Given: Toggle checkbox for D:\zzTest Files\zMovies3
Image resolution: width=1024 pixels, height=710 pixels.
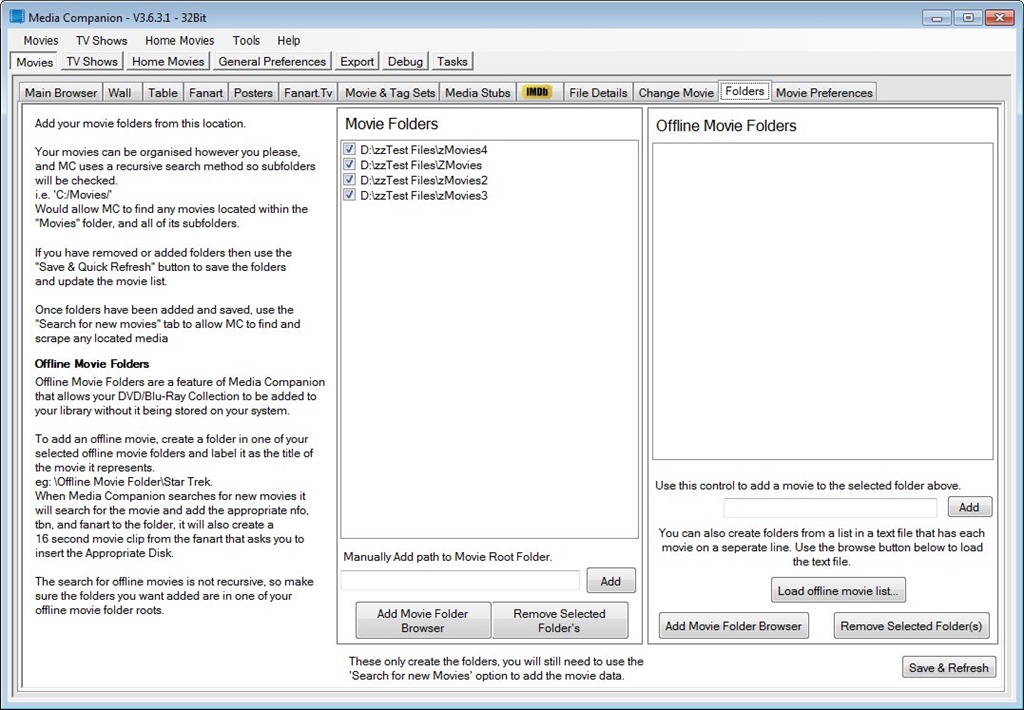Looking at the screenshot, I should [x=349, y=195].
